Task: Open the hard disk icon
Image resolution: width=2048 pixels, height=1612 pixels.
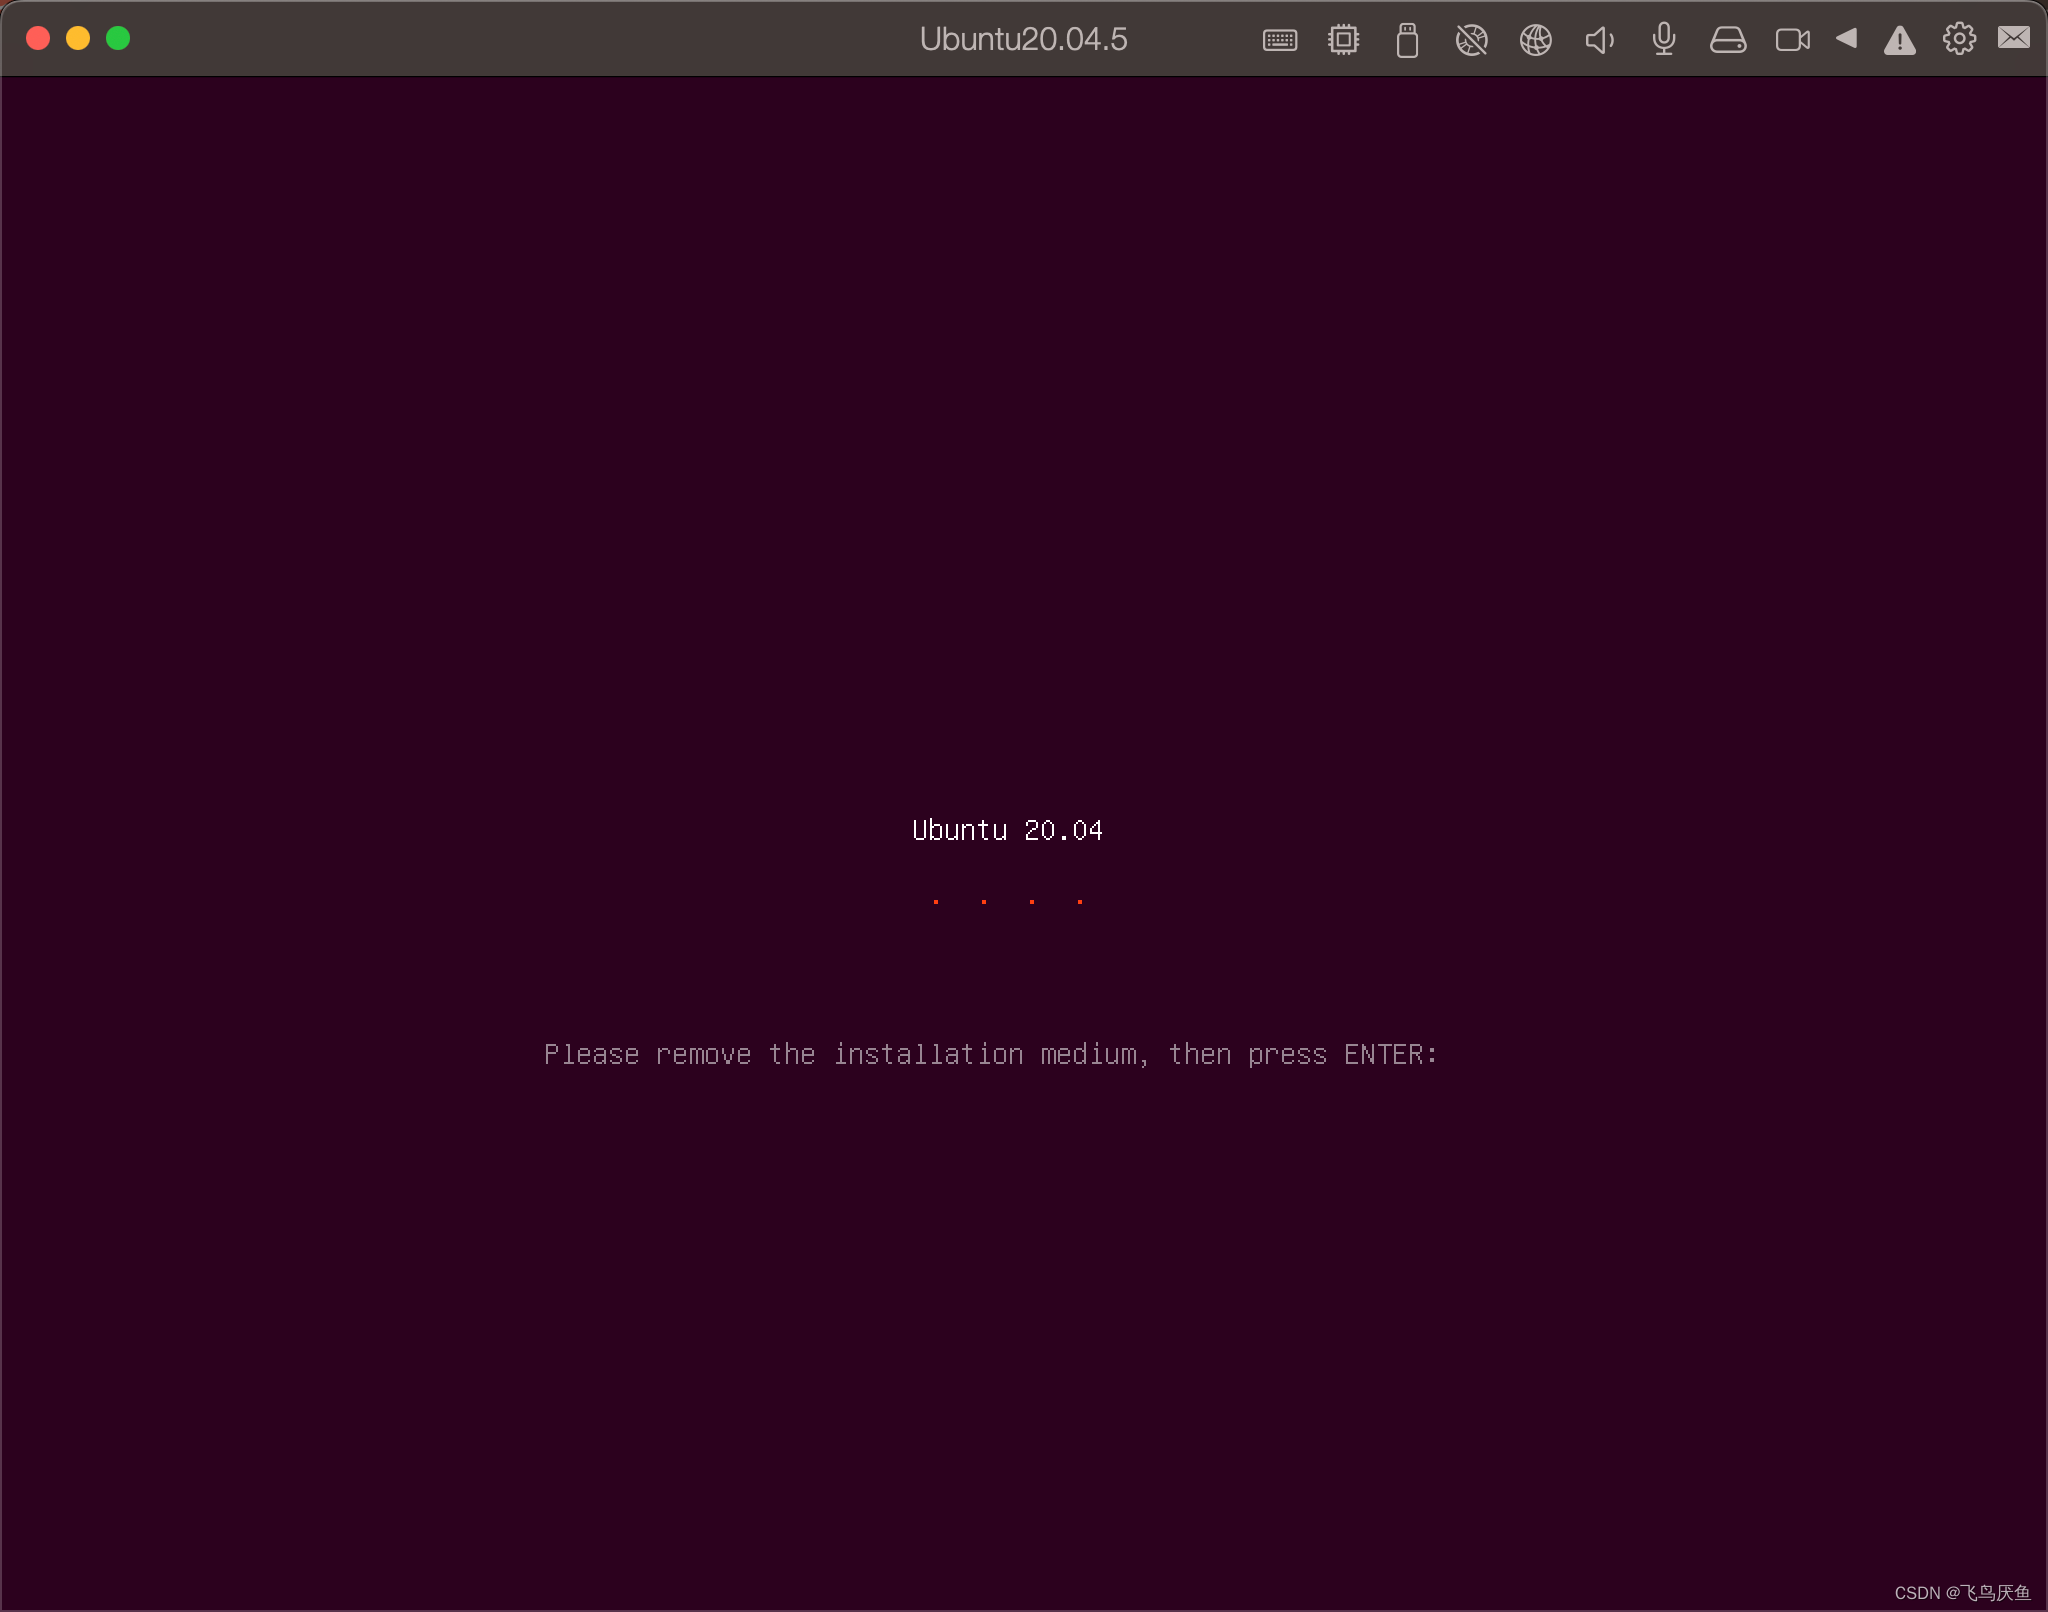Action: [x=1728, y=40]
